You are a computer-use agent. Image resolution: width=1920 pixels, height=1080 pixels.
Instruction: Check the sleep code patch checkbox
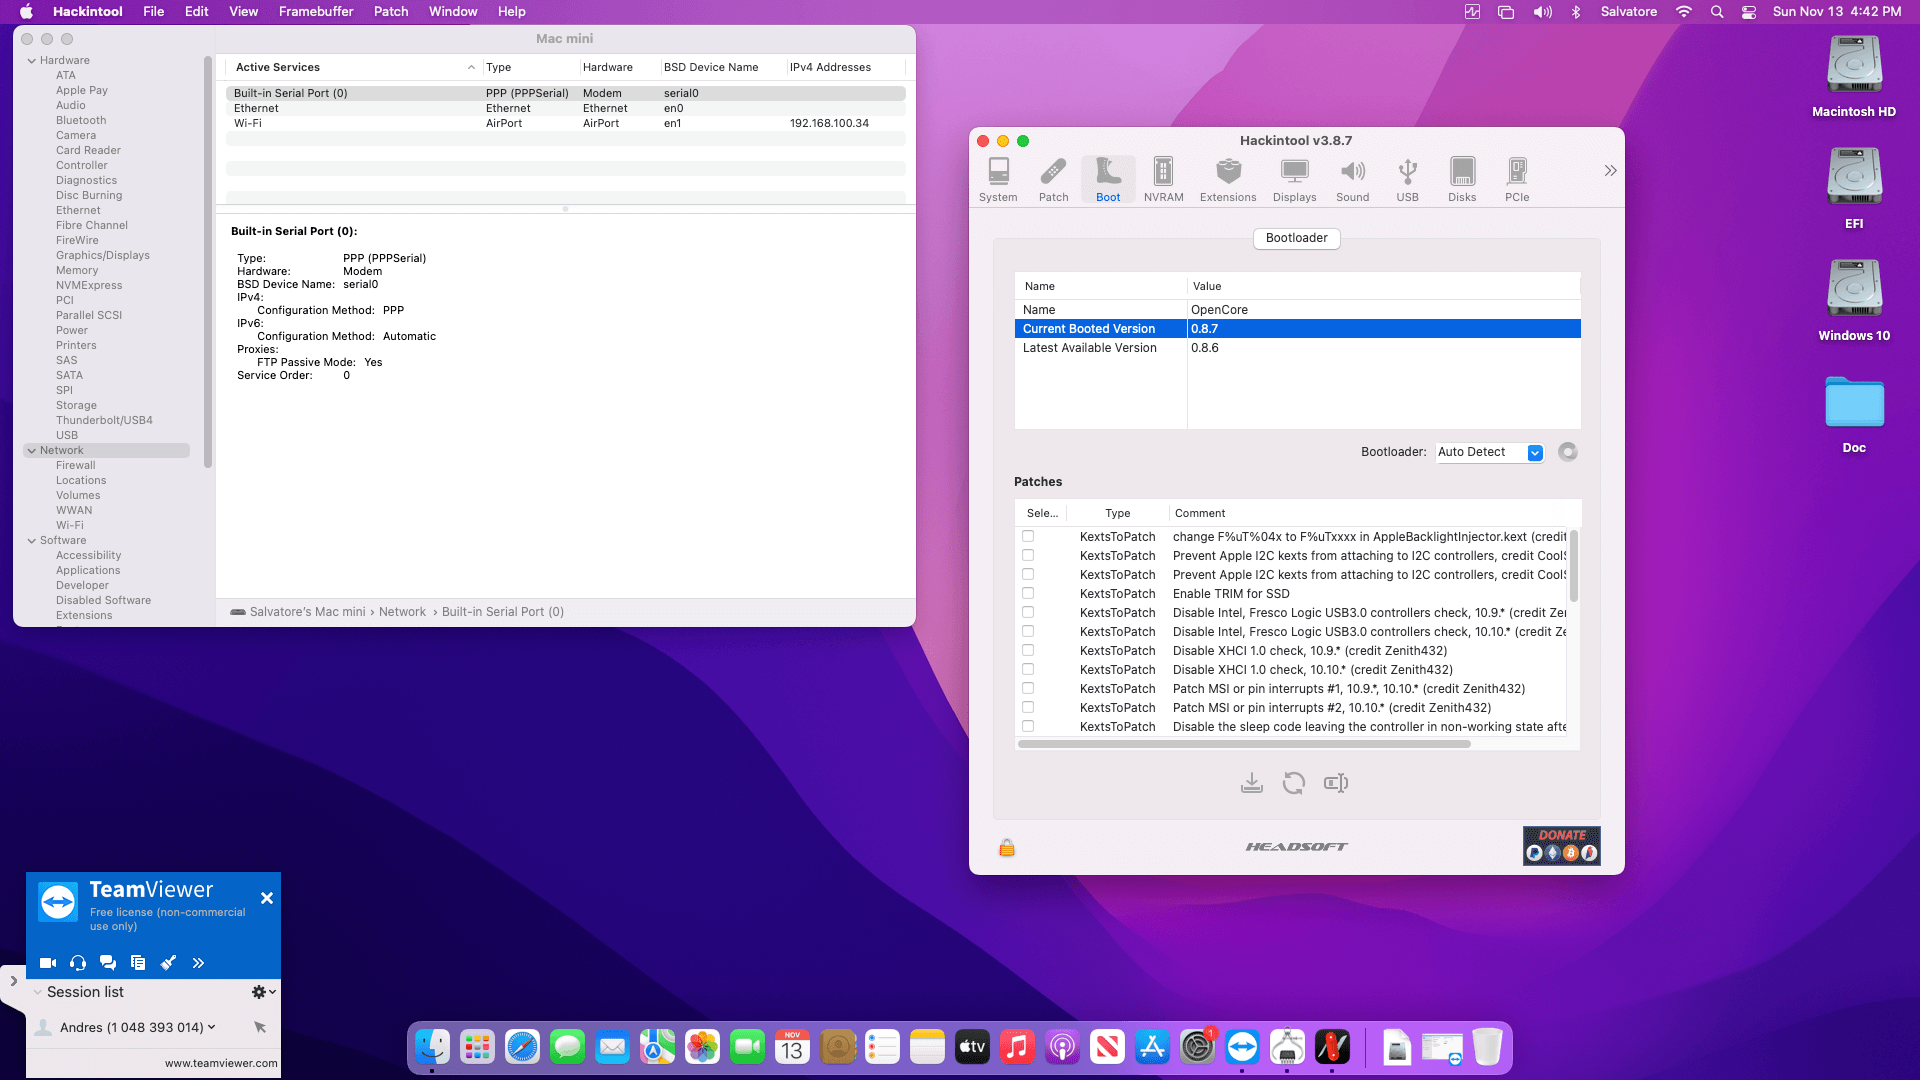(1028, 727)
